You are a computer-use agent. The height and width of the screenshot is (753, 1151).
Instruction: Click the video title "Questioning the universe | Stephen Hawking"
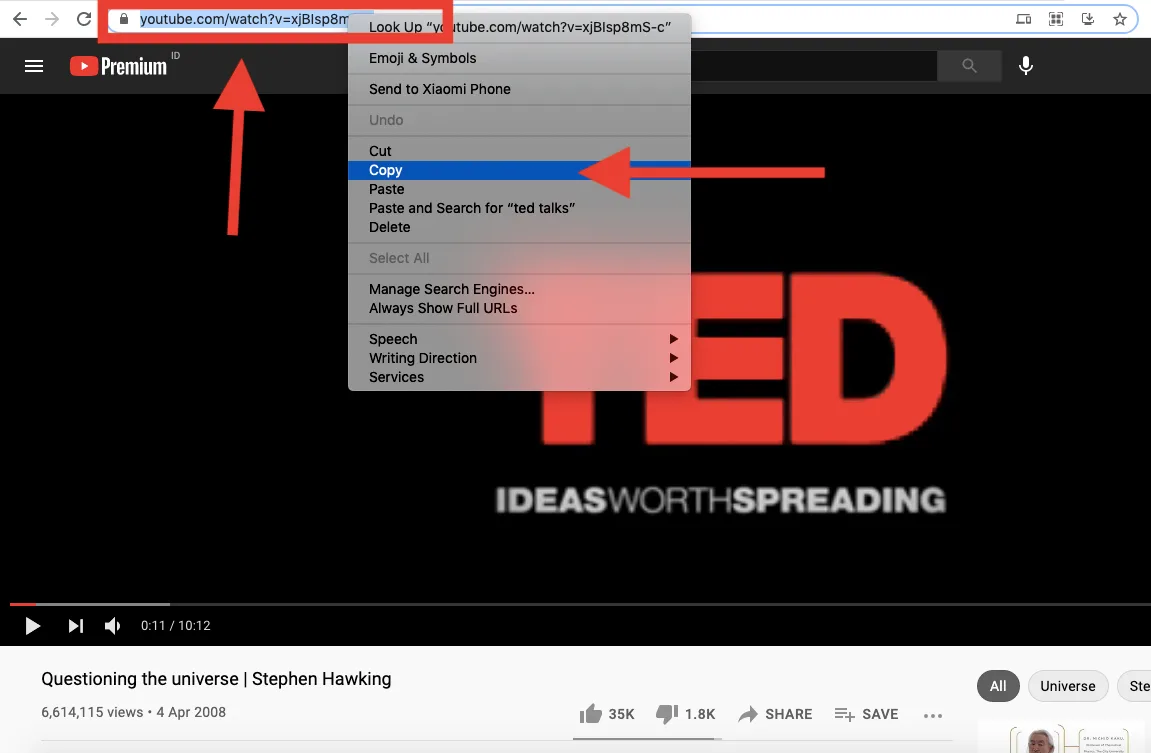point(216,679)
